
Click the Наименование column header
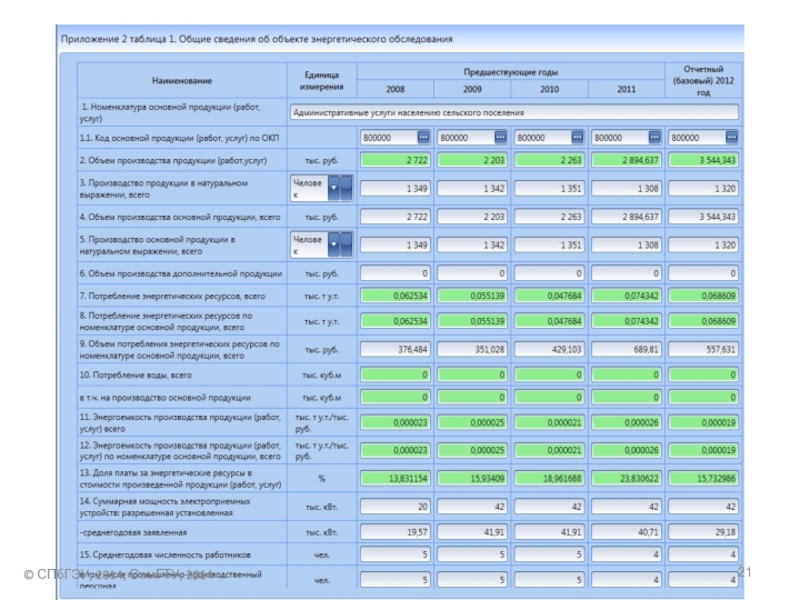tap(182, 80)
